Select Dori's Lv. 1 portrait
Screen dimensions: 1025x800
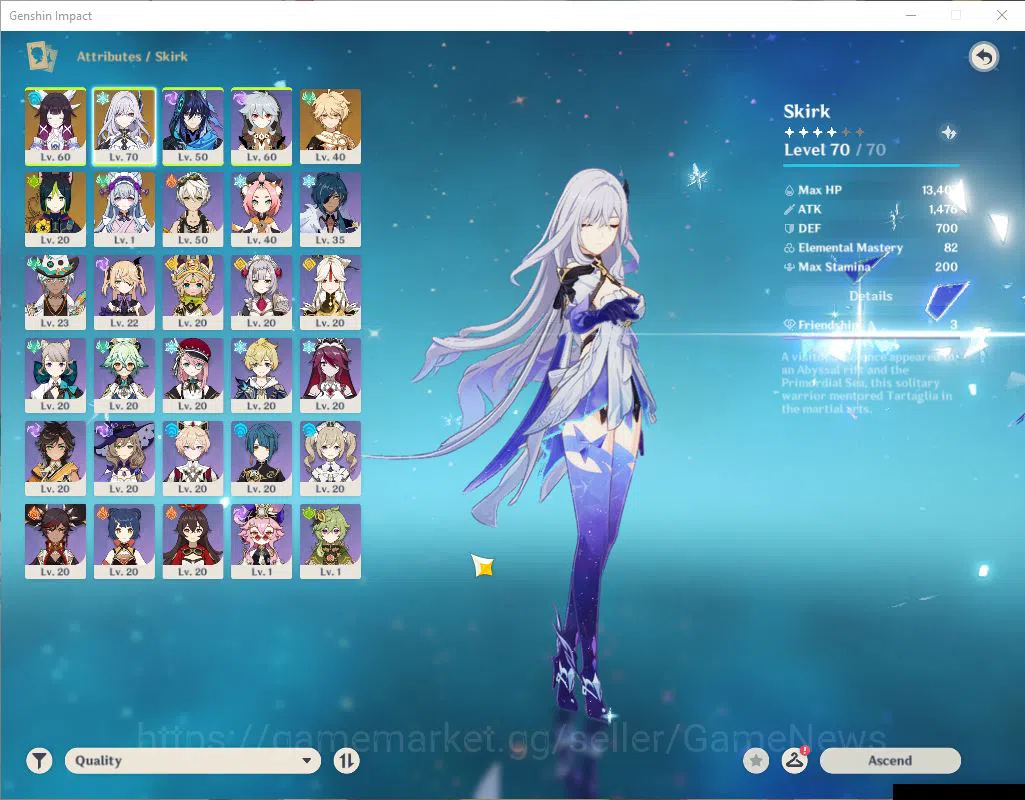(261, 541)
